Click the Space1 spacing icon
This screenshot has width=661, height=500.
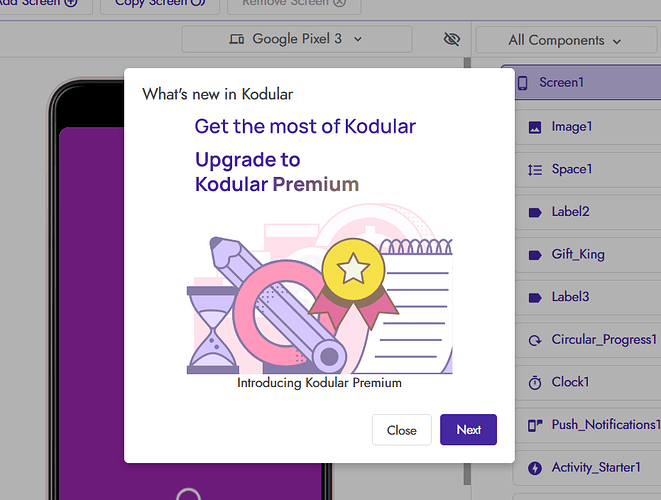535,170
